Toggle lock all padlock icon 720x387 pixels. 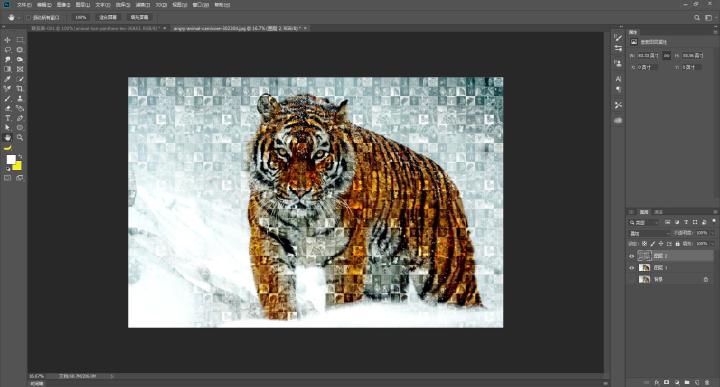click(677, 244)
